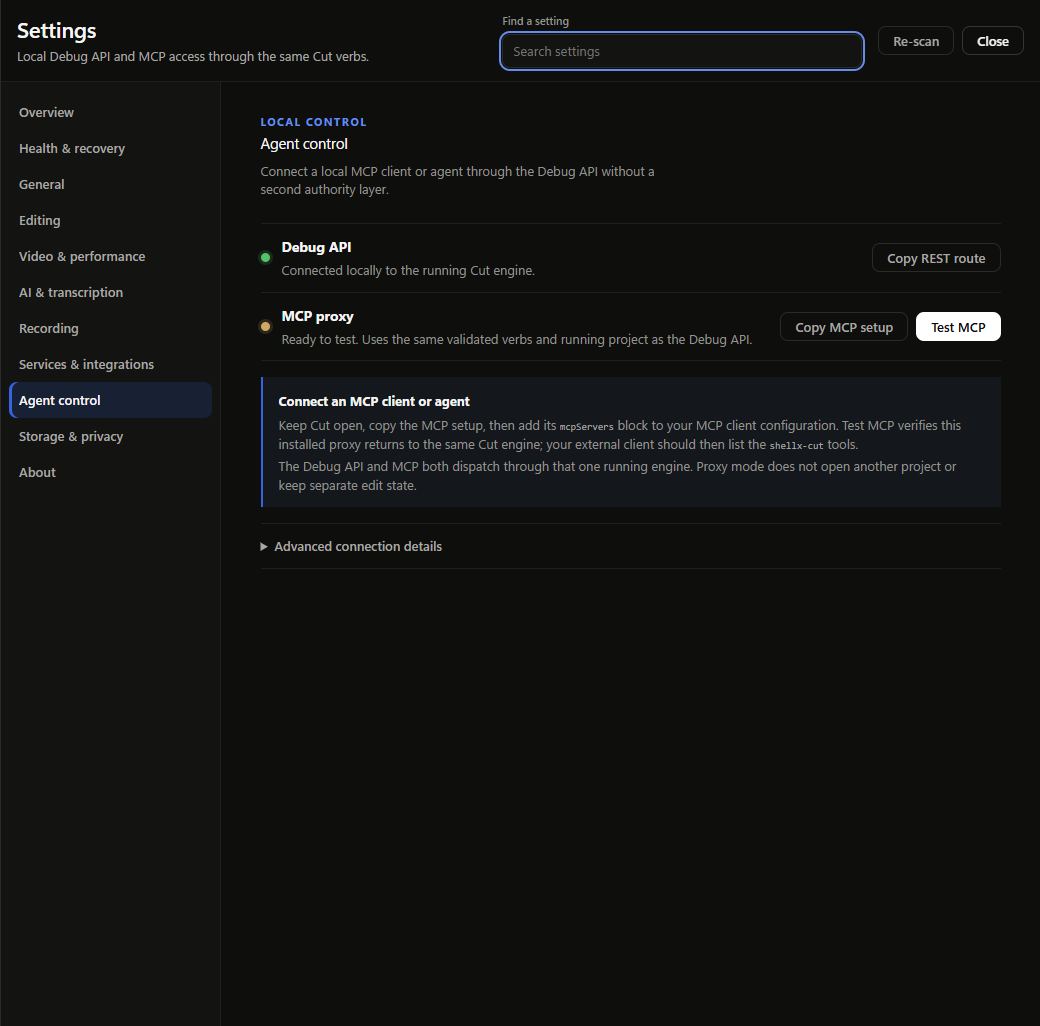Image resolution: width=1040 pixels, height=1026 pixels.
Task: Click the shellx-cut code text
Action: [x=796, y=446]
